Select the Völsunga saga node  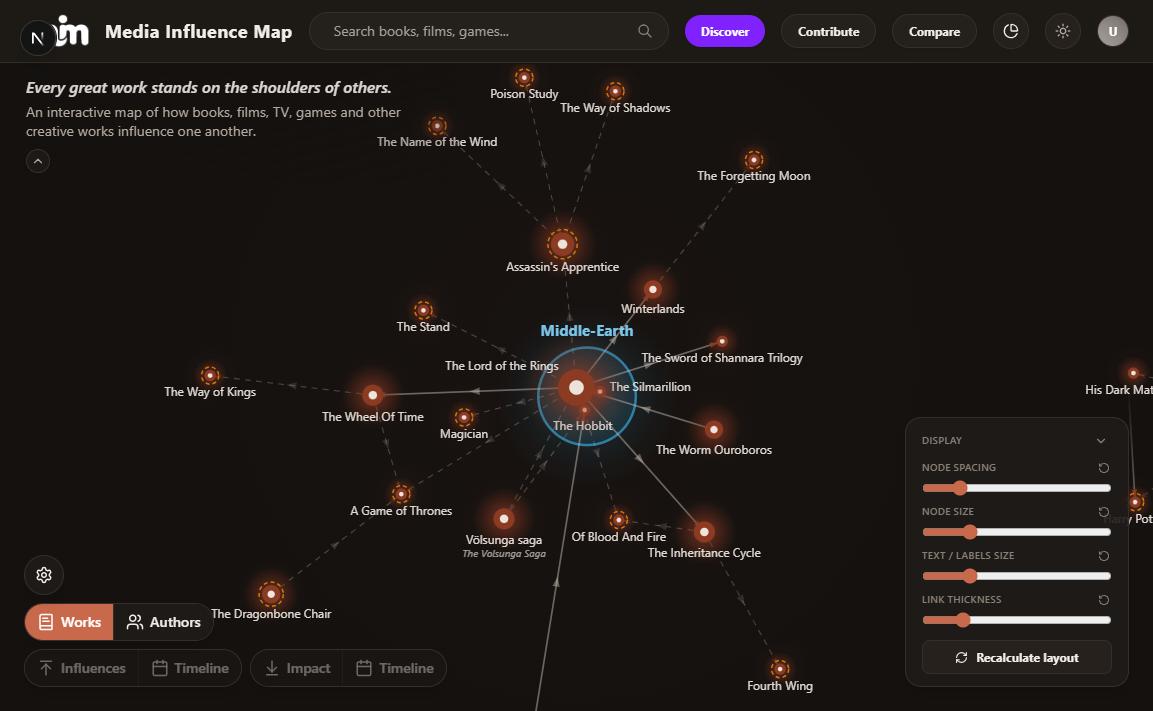click(504, 519)
